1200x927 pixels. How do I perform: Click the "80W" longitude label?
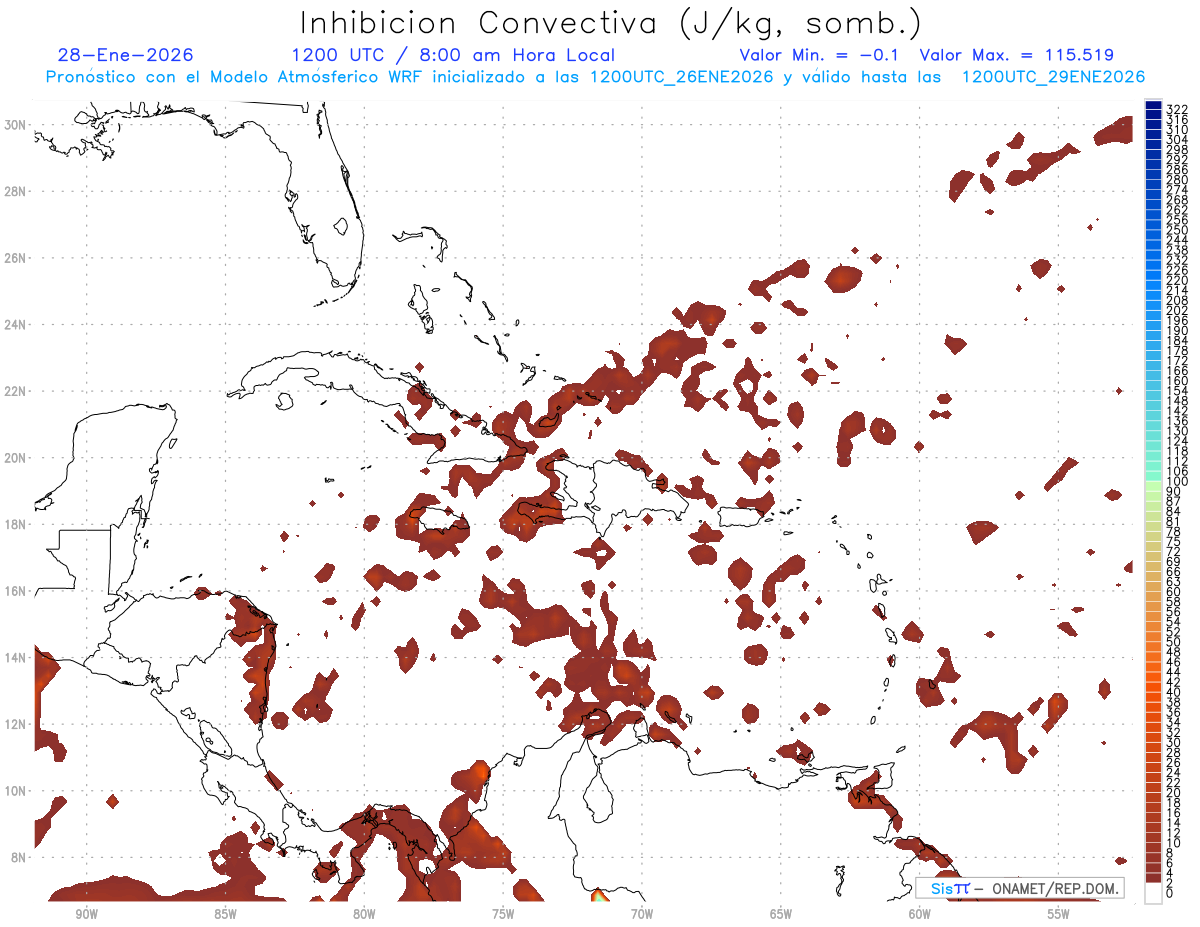click(x=364, y=914)
